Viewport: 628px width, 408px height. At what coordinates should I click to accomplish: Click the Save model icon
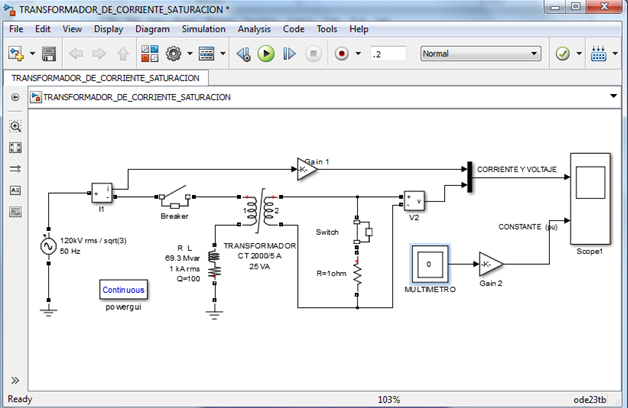click(49, 53)
